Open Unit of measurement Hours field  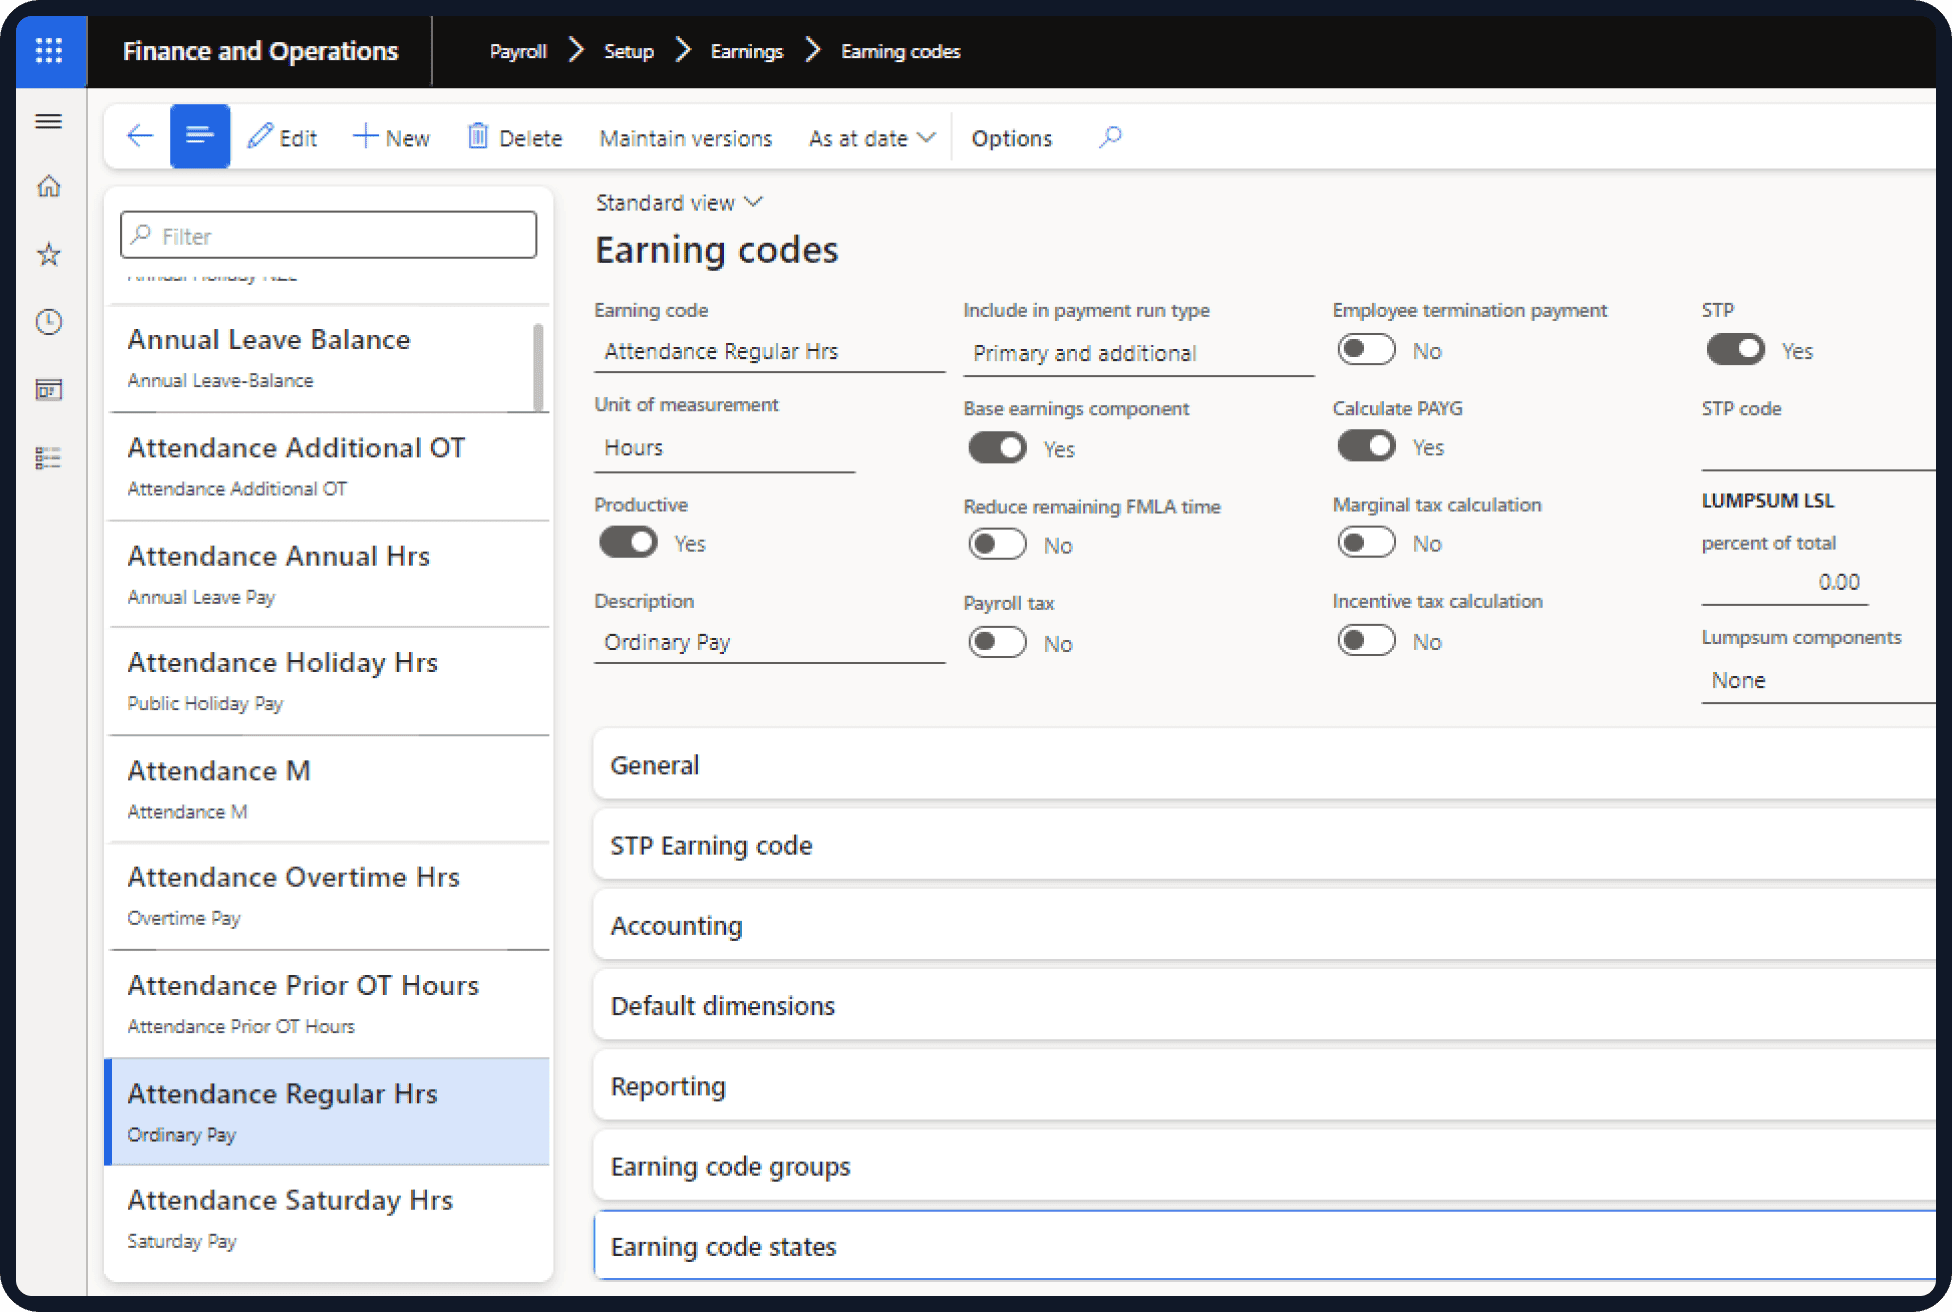(x=724, y=448)
